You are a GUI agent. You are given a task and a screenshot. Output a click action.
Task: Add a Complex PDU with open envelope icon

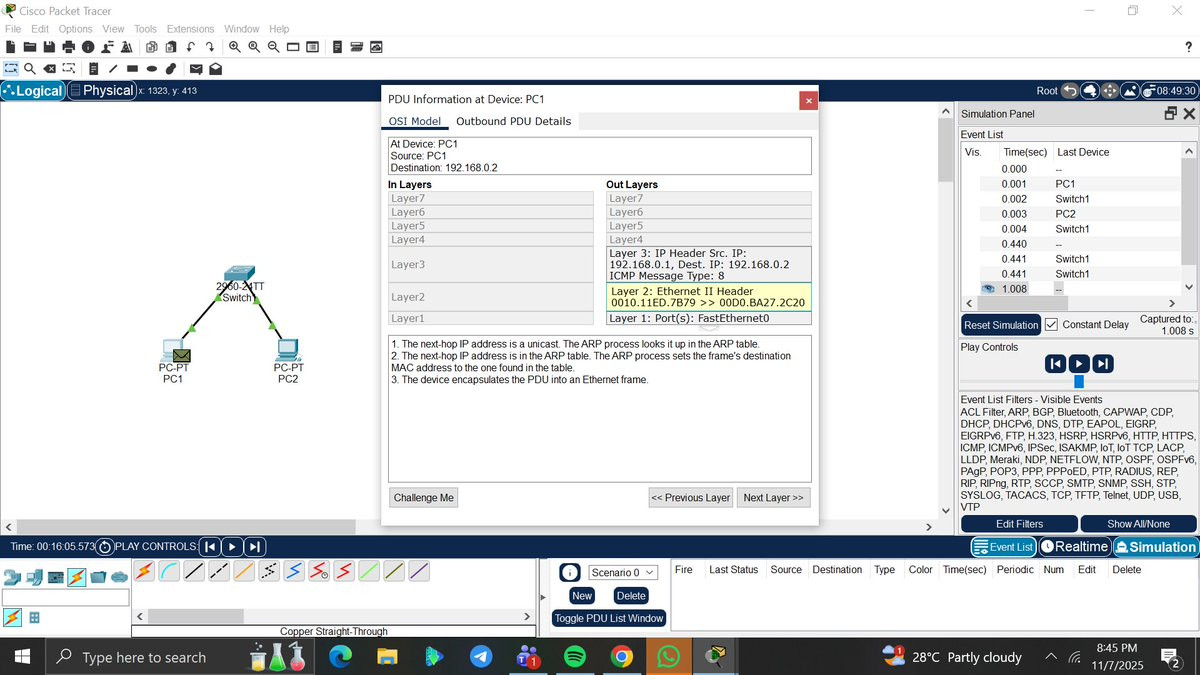click(x=215, y=69)
